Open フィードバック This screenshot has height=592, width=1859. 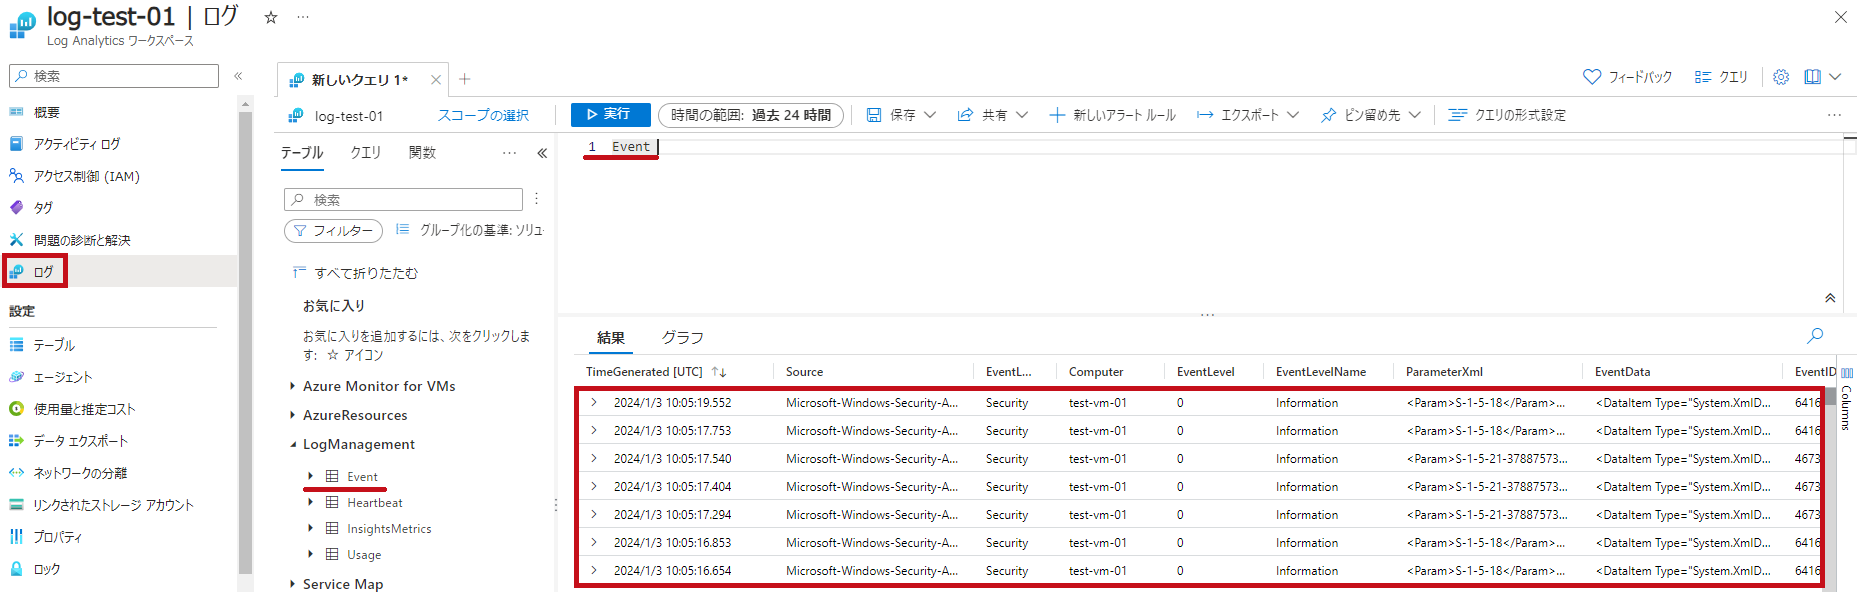click(1628, 77)
